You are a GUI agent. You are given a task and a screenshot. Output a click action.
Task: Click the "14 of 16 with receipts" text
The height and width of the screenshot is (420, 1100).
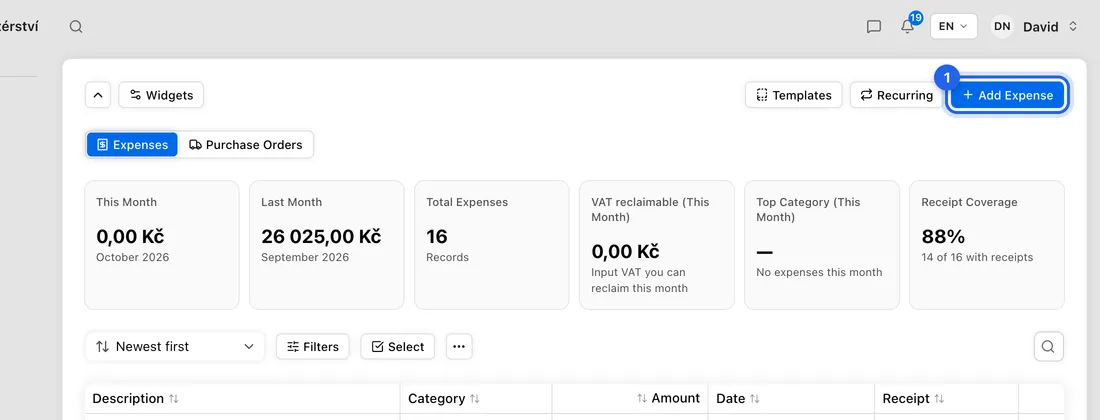pyautogui.click(x=977, y=257)
